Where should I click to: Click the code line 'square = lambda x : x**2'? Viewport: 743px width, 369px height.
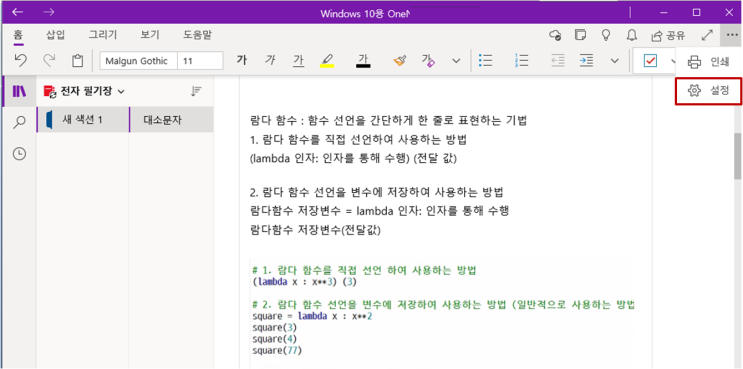(312, 315)
